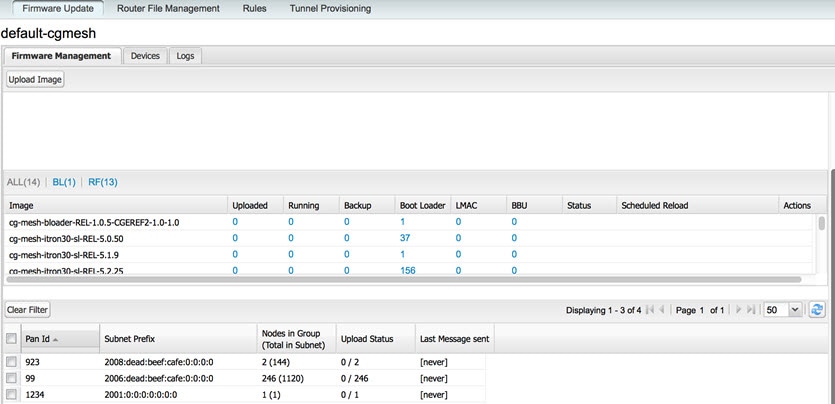This screenshot has width=835, height=404.
Task: Sort by the Backup column header
Action: pyautogui.click(x=367, y=205)
